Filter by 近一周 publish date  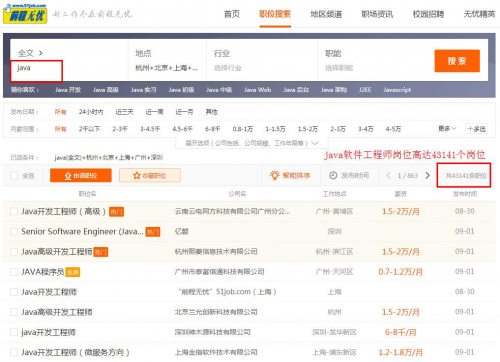coord(154,112)
